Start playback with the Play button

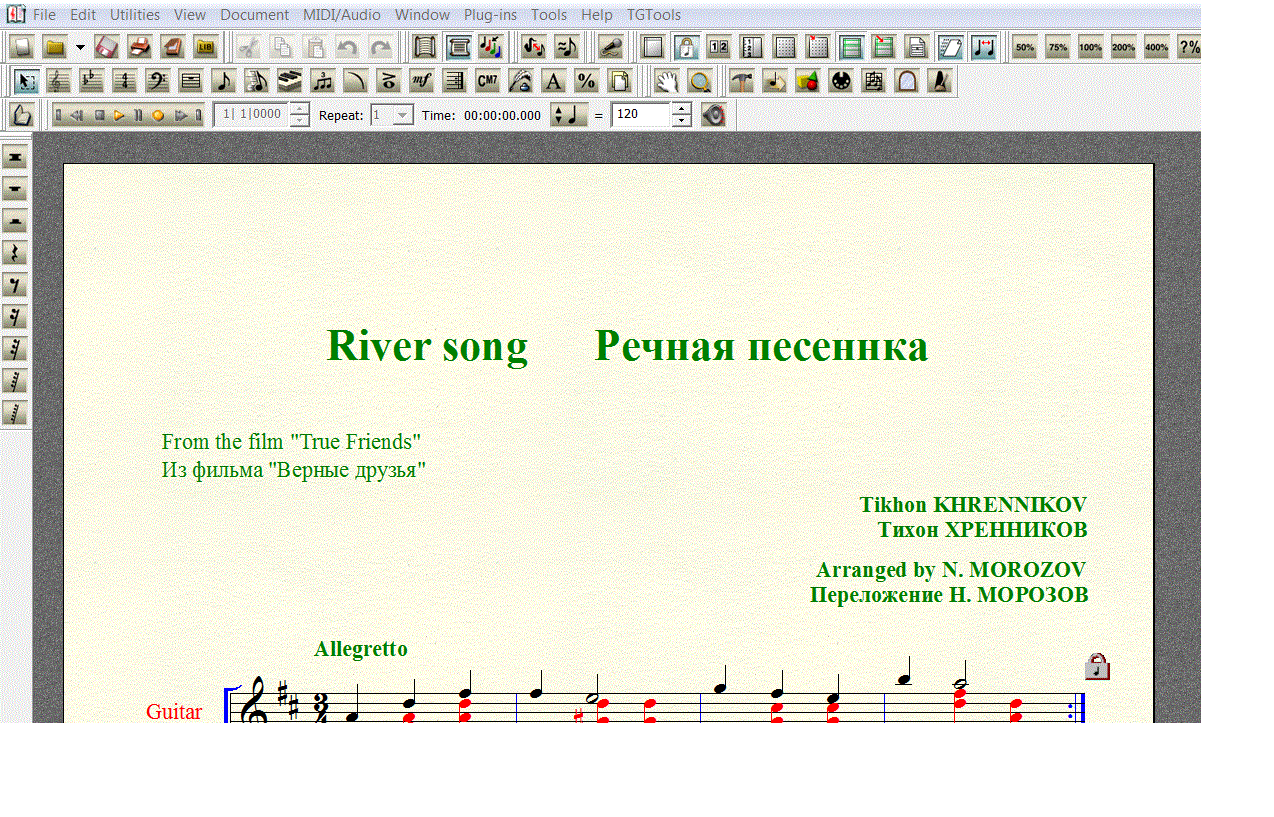pos(119,115)
